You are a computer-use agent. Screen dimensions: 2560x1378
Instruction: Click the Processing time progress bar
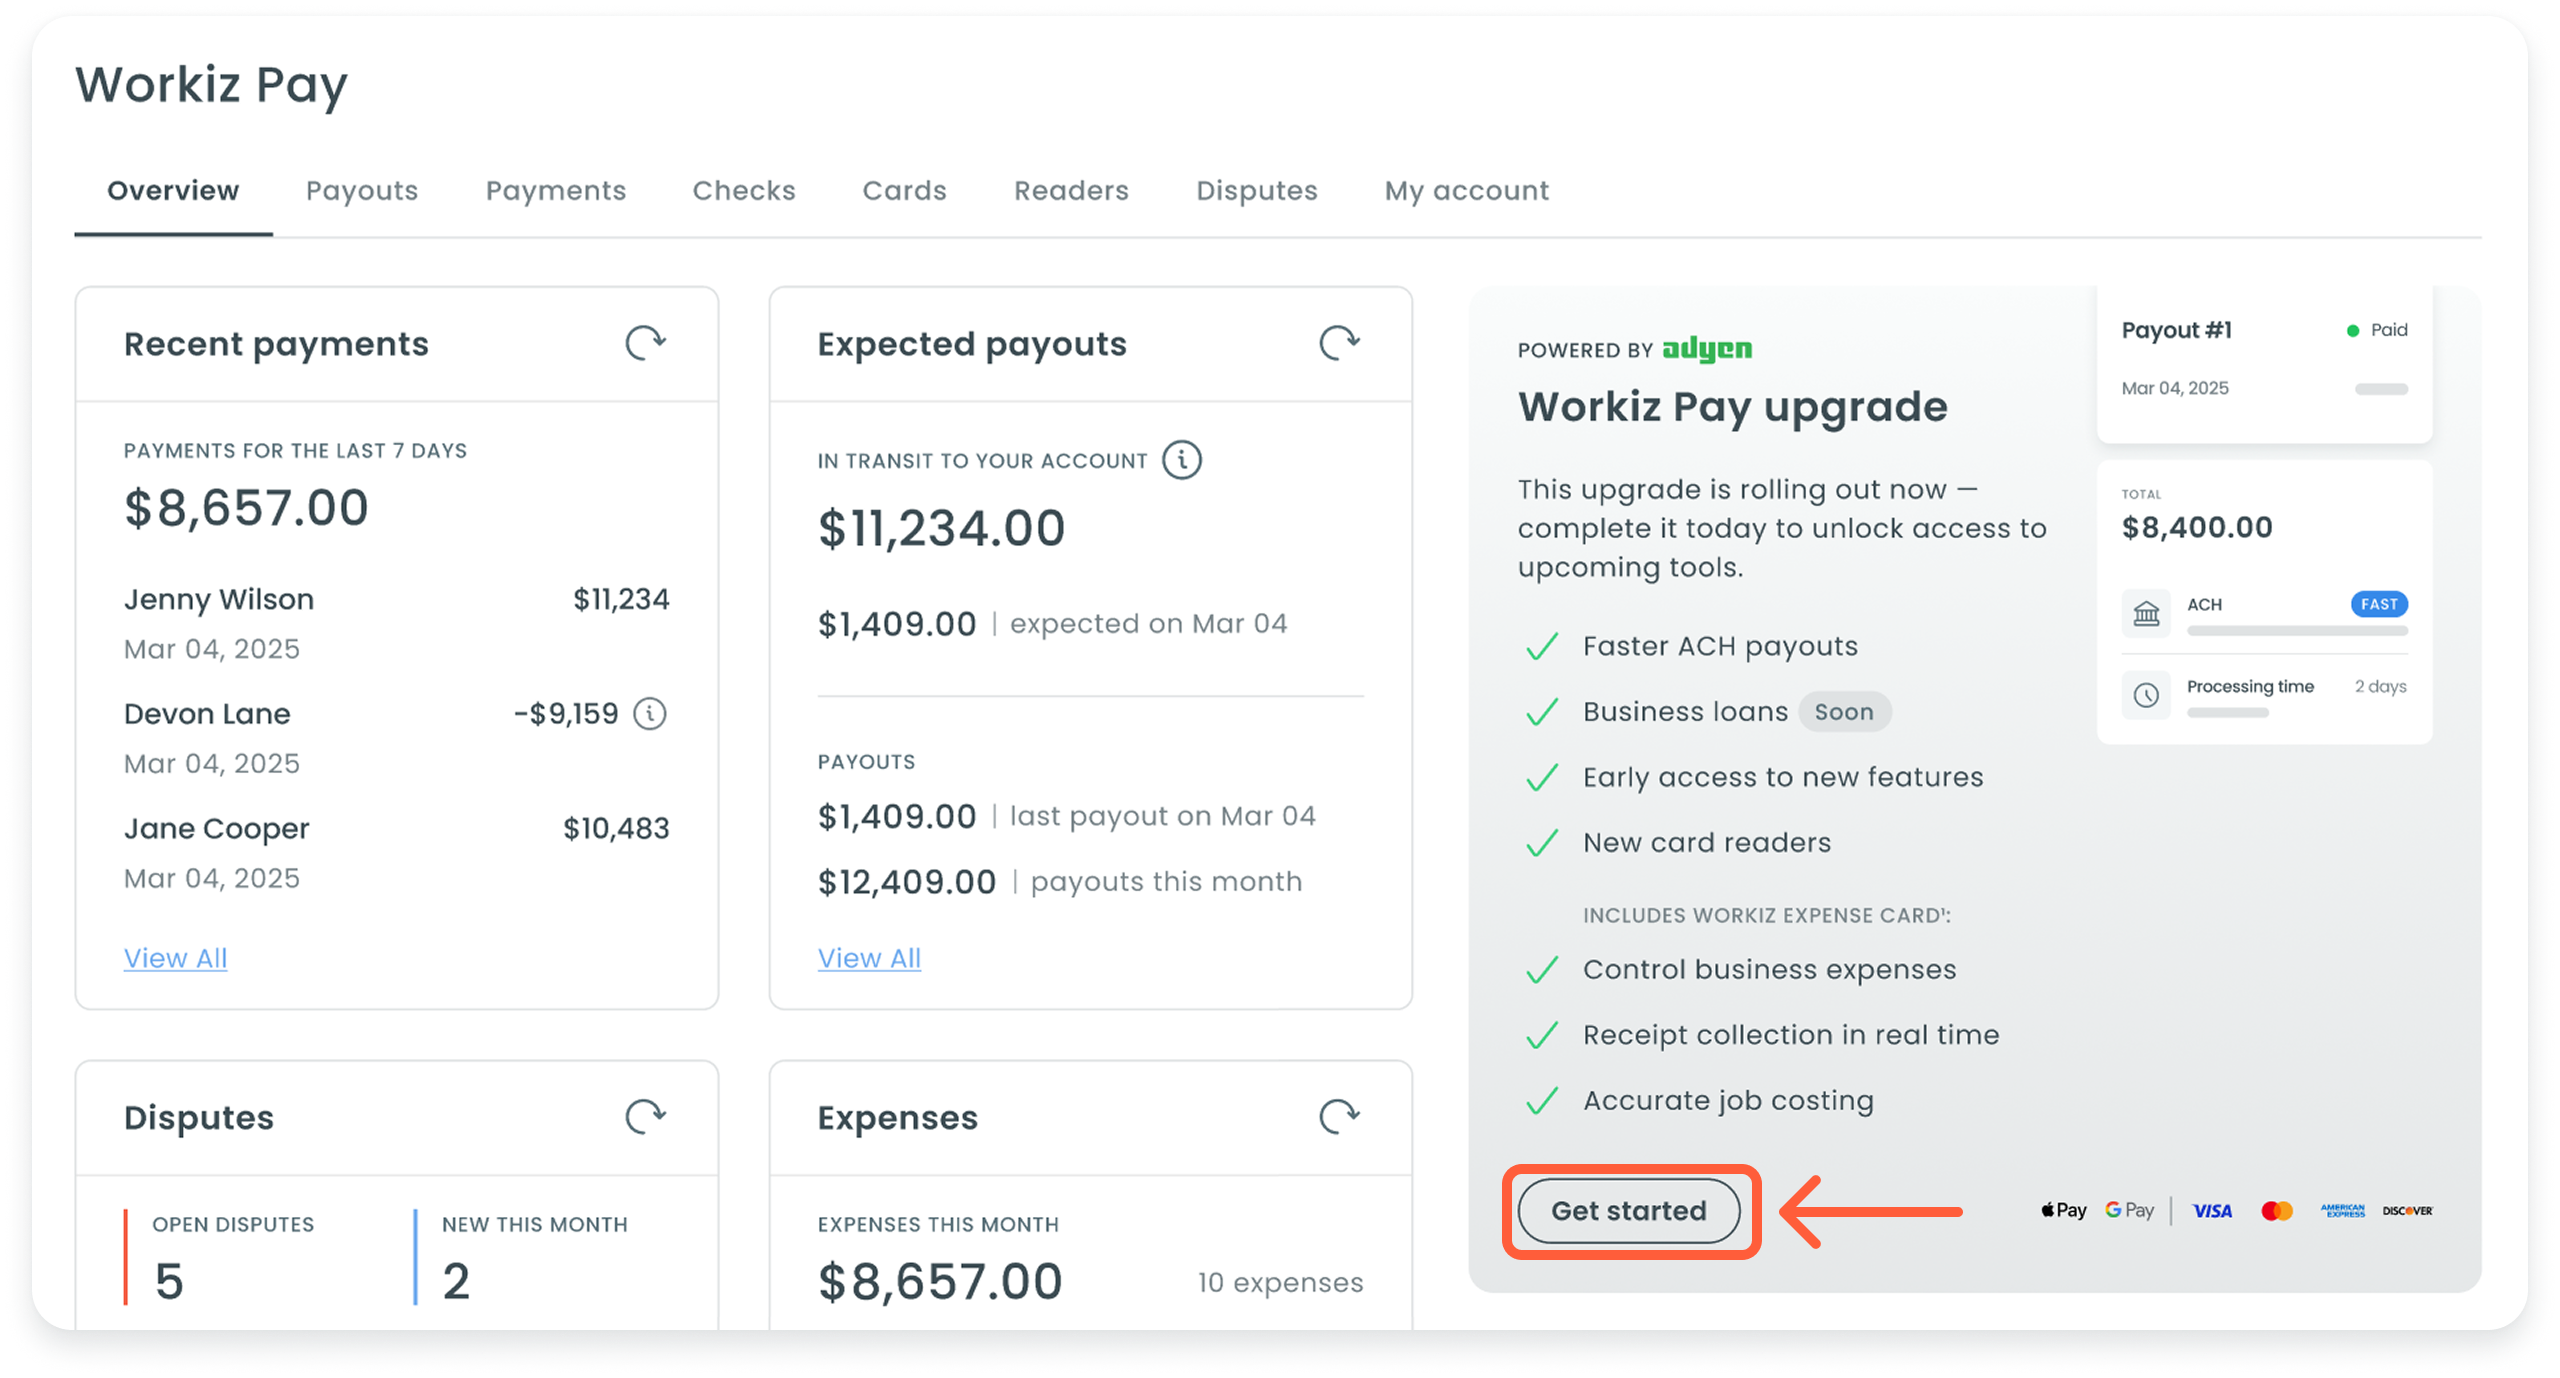pos(2228,713)
